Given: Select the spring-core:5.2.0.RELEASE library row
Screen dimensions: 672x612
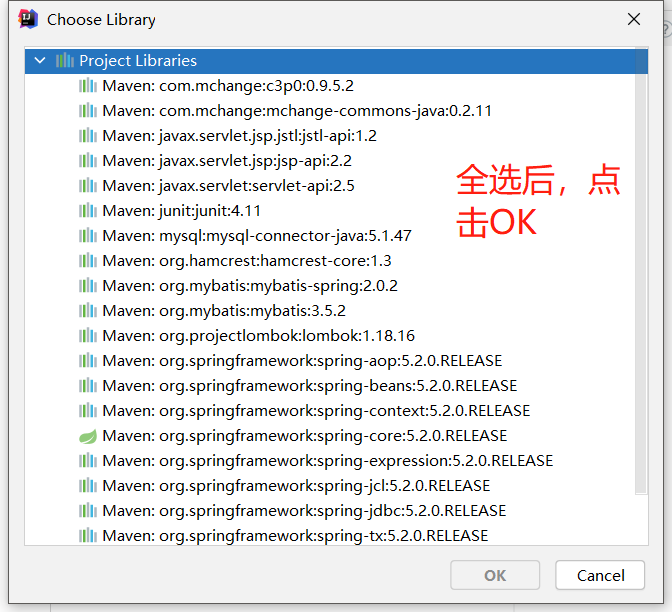Looking at the screenshot, I should (305, 436).
